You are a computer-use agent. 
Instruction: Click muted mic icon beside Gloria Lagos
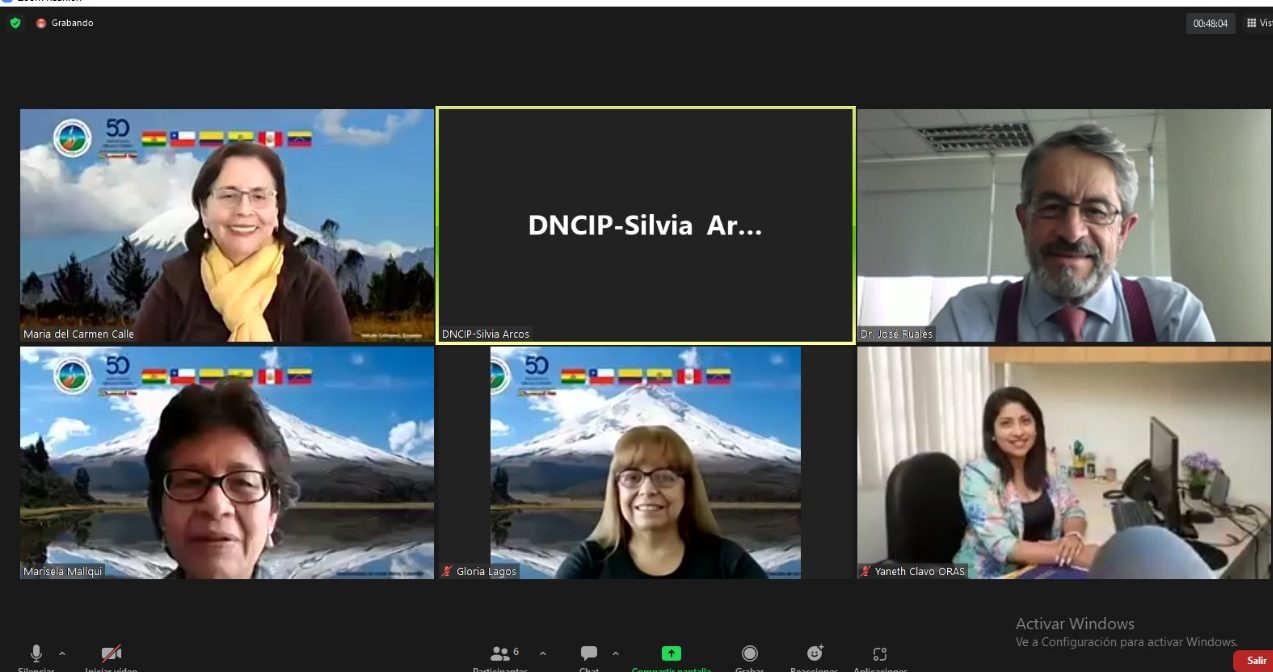pyautogui.click(x=447, y=571)
